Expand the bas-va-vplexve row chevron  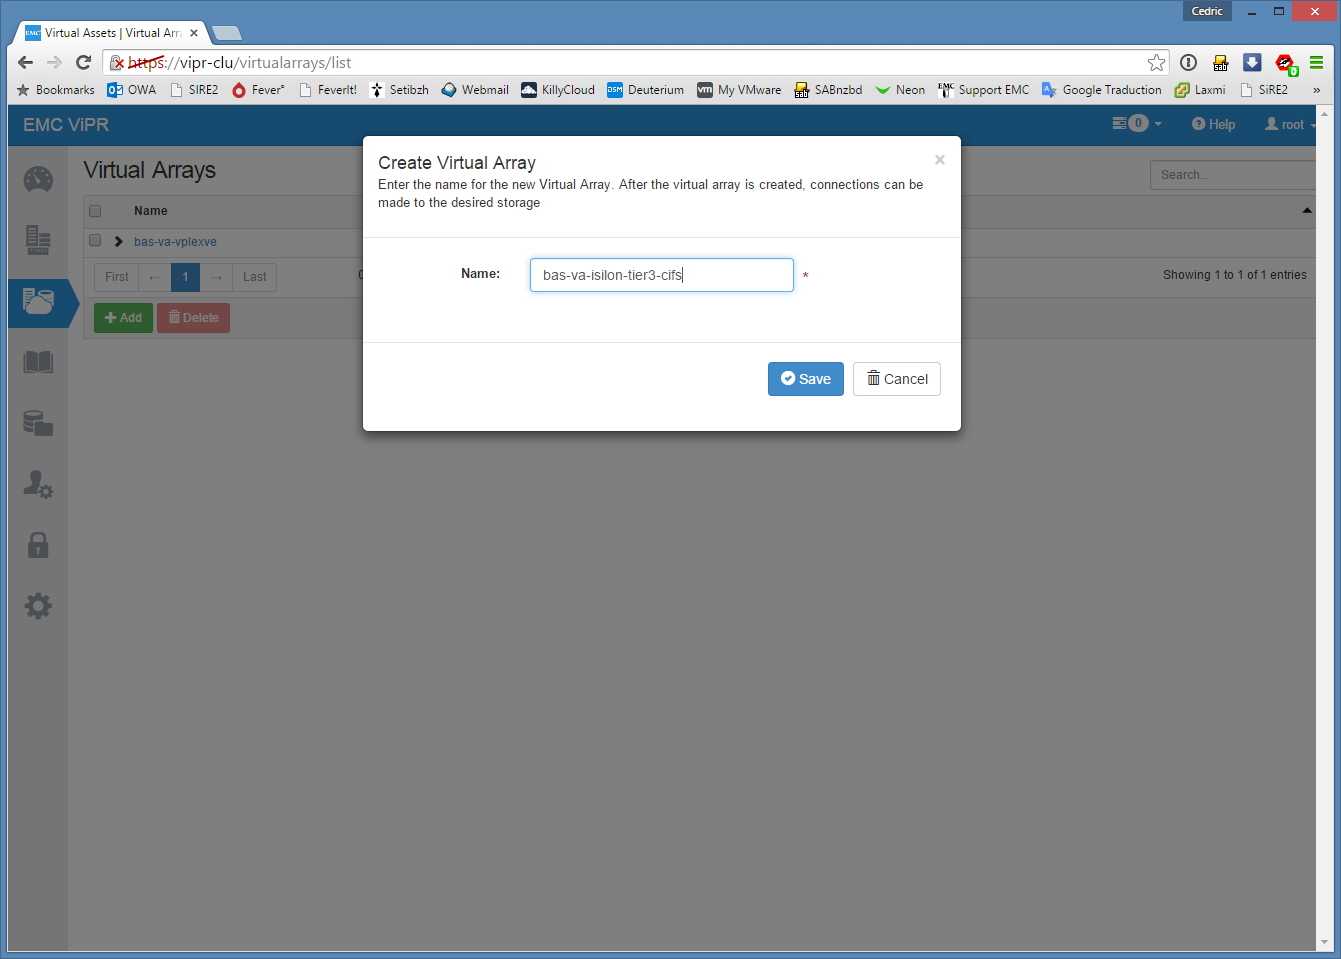click(119, 242)
